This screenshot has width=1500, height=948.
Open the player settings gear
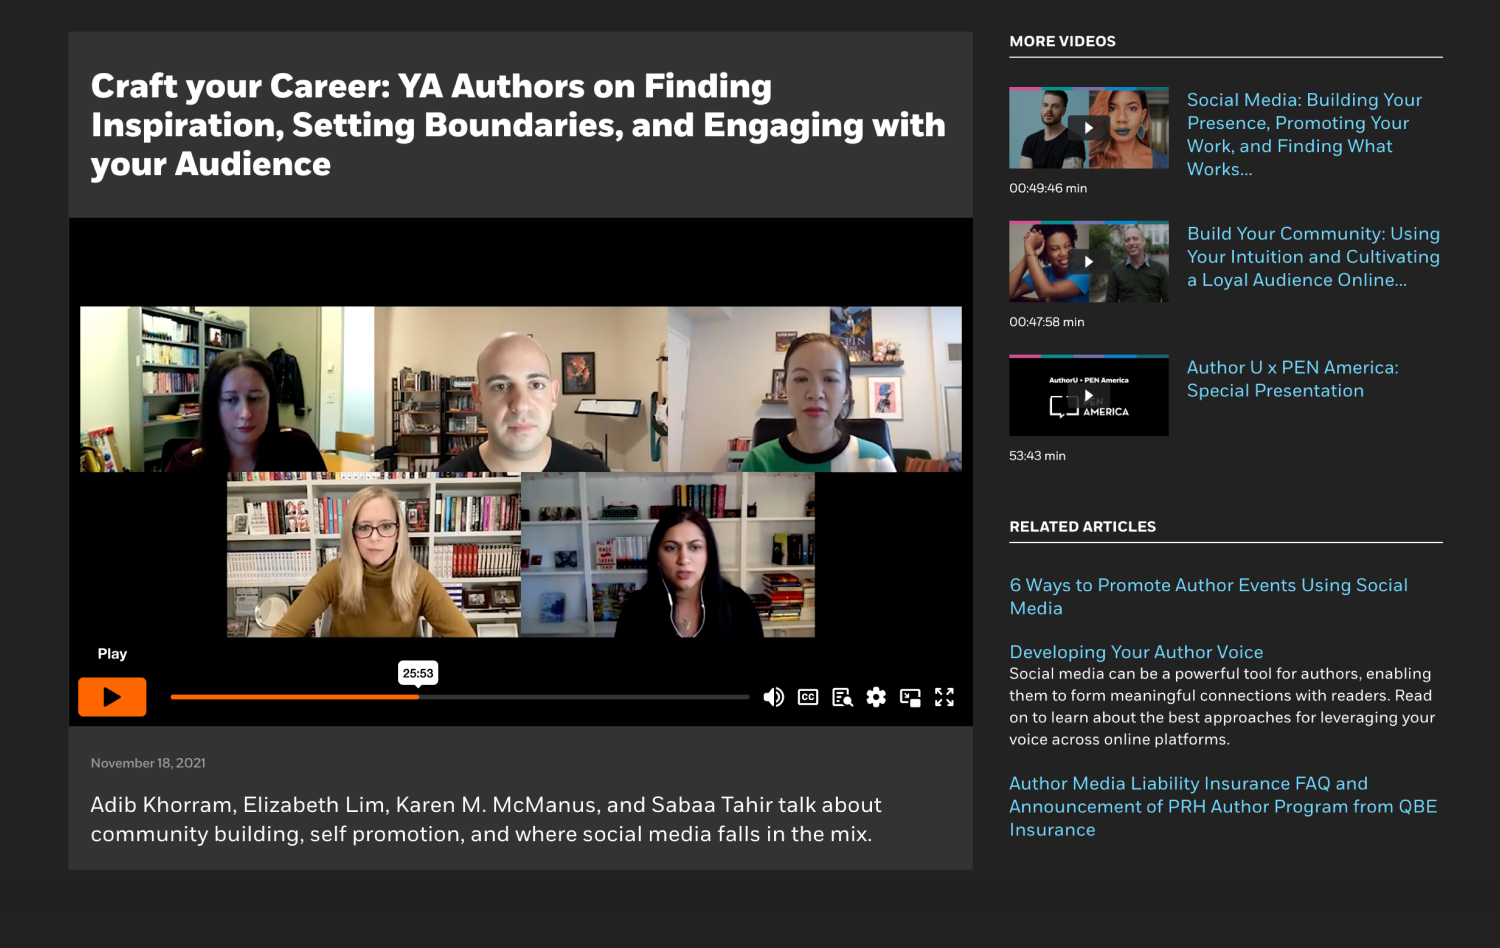click(876, 697)
